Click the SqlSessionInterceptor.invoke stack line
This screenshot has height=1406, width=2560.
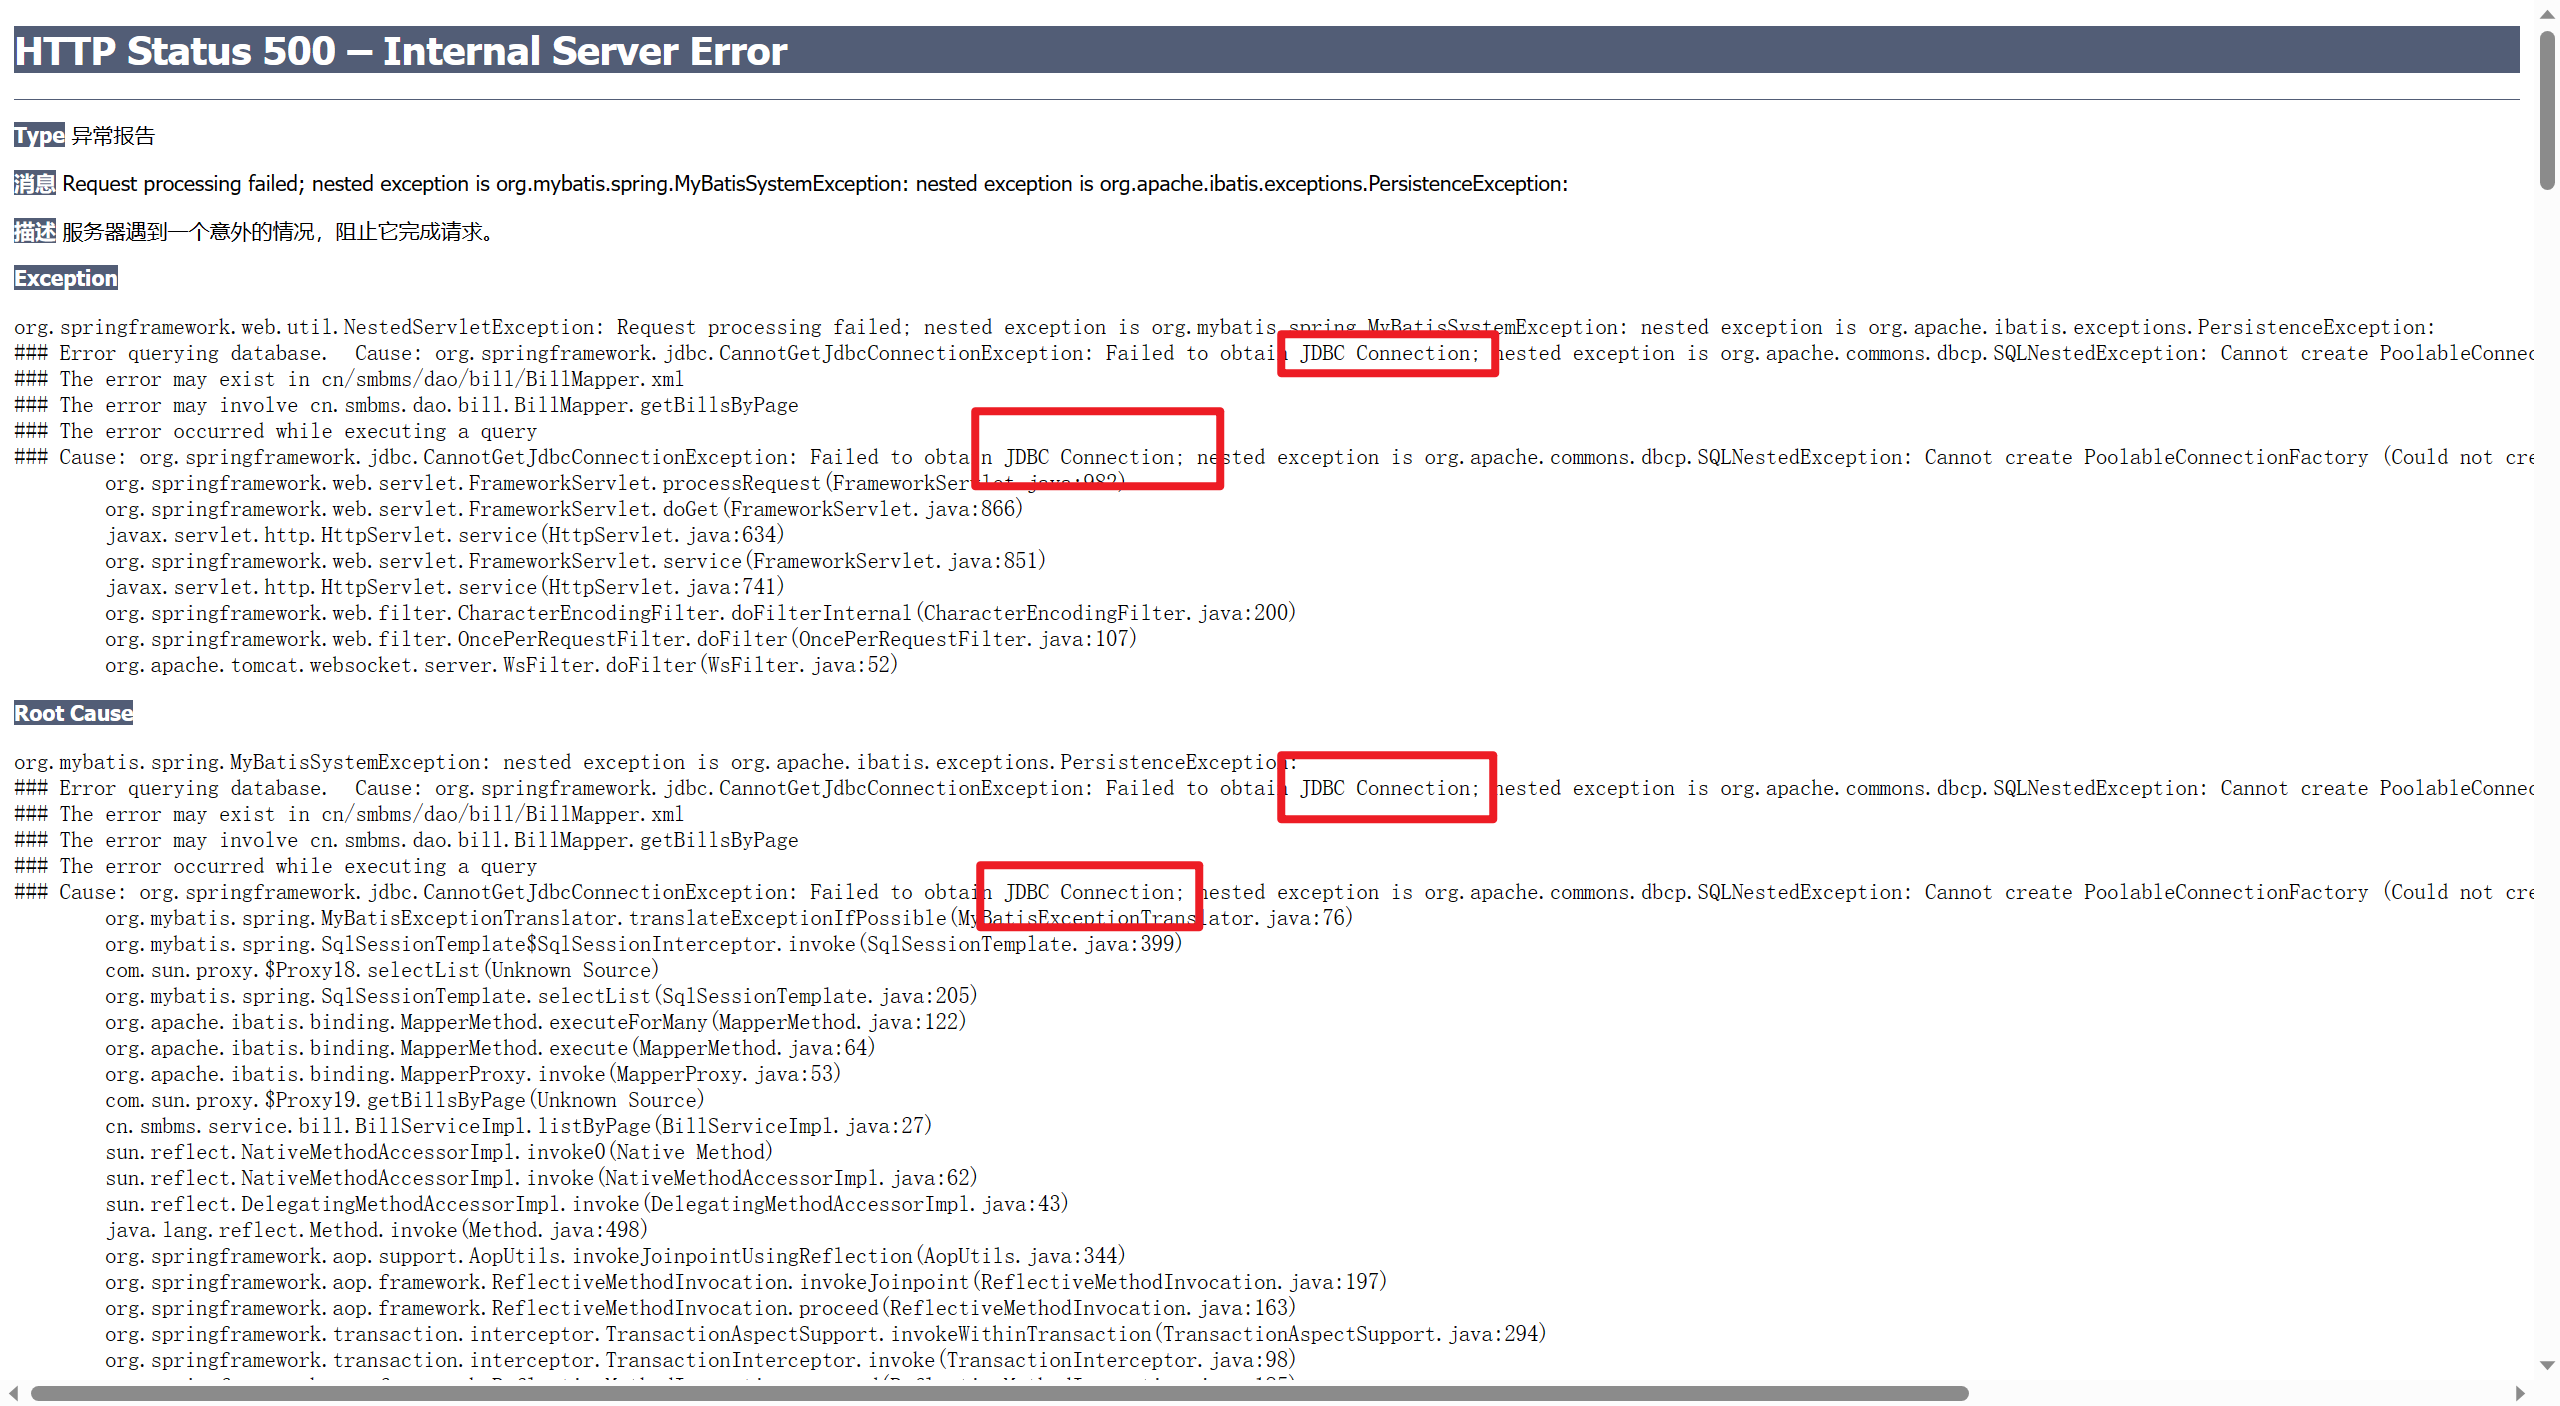[x=643, y=944]
